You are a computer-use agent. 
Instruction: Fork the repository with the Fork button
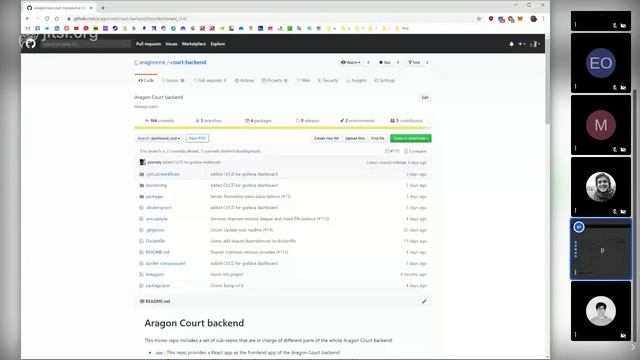pos(414,62)
